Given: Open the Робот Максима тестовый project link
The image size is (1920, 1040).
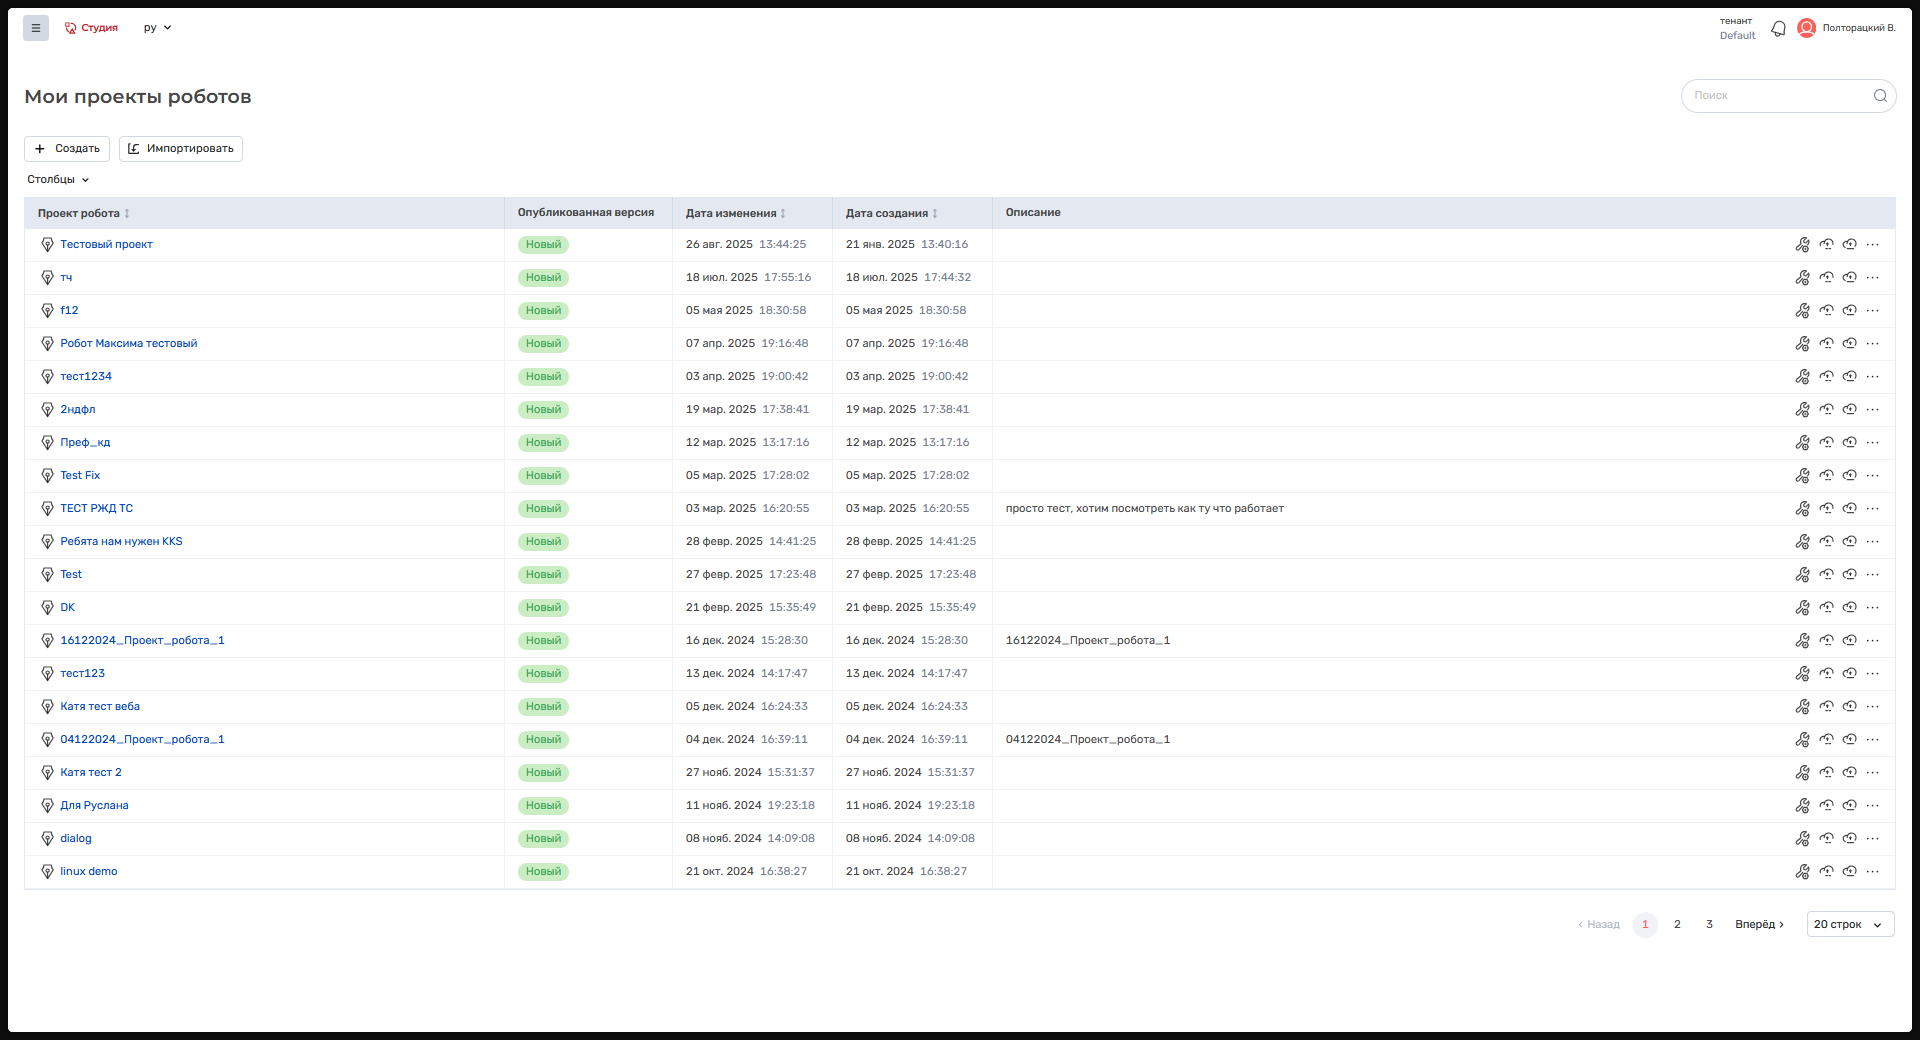Looking at the screenshot, I should pyautogui.click(x=129, y=344).
